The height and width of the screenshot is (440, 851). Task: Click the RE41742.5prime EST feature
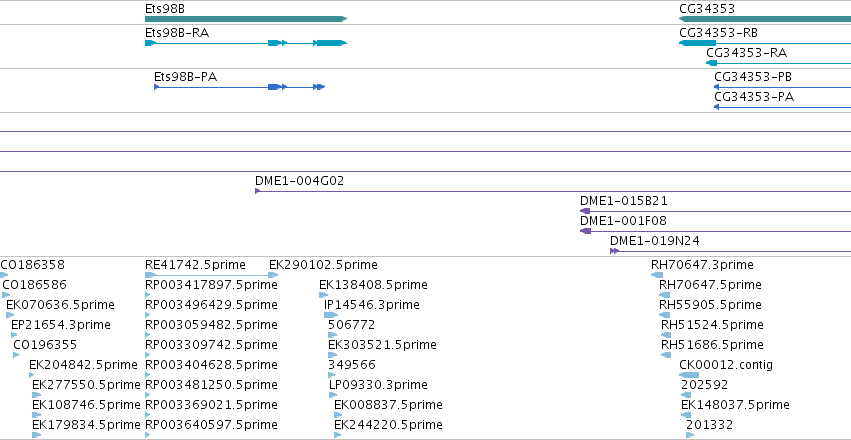[x=212, y=275]
